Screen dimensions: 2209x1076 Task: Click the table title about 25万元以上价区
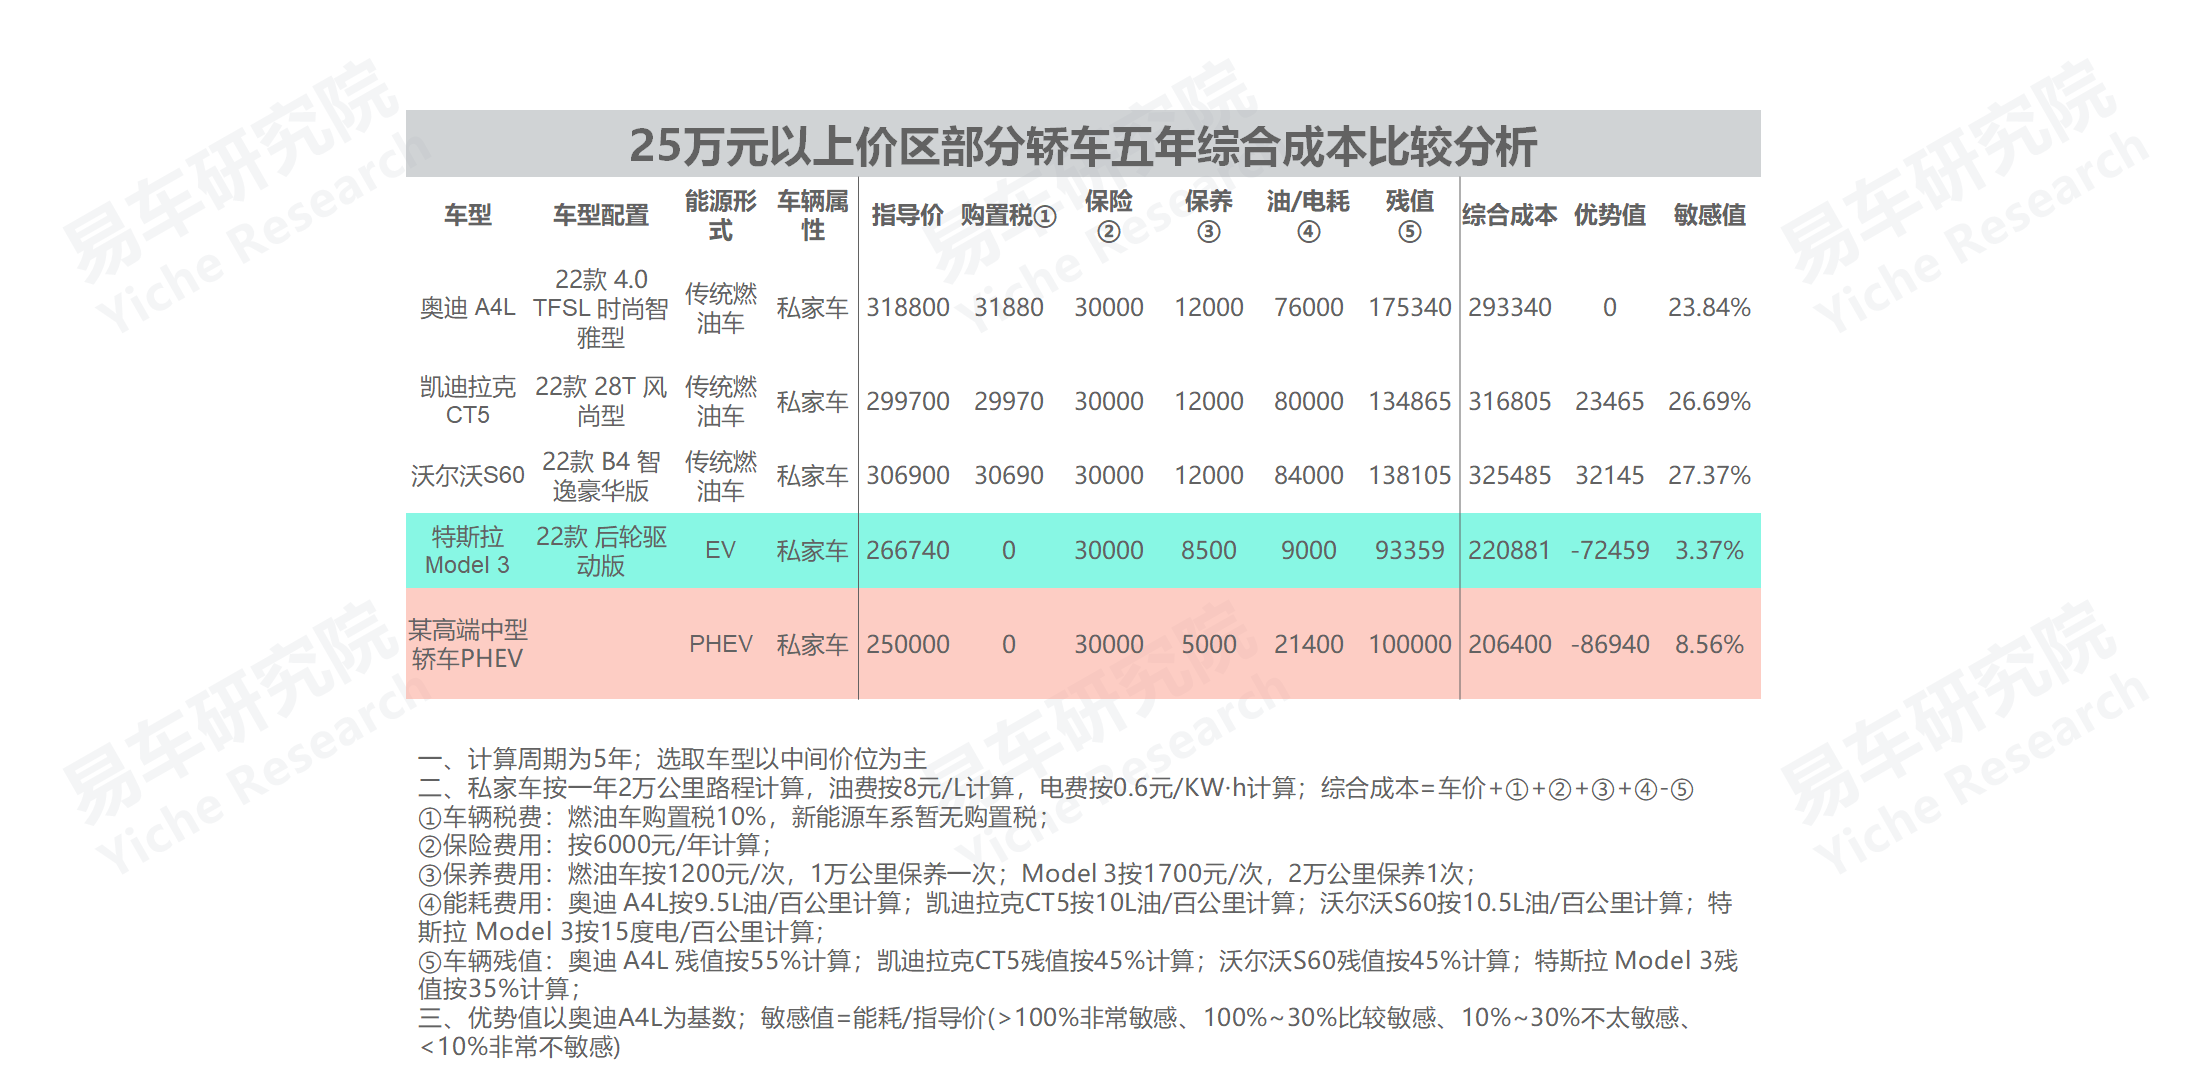(x=1082, y=146)
